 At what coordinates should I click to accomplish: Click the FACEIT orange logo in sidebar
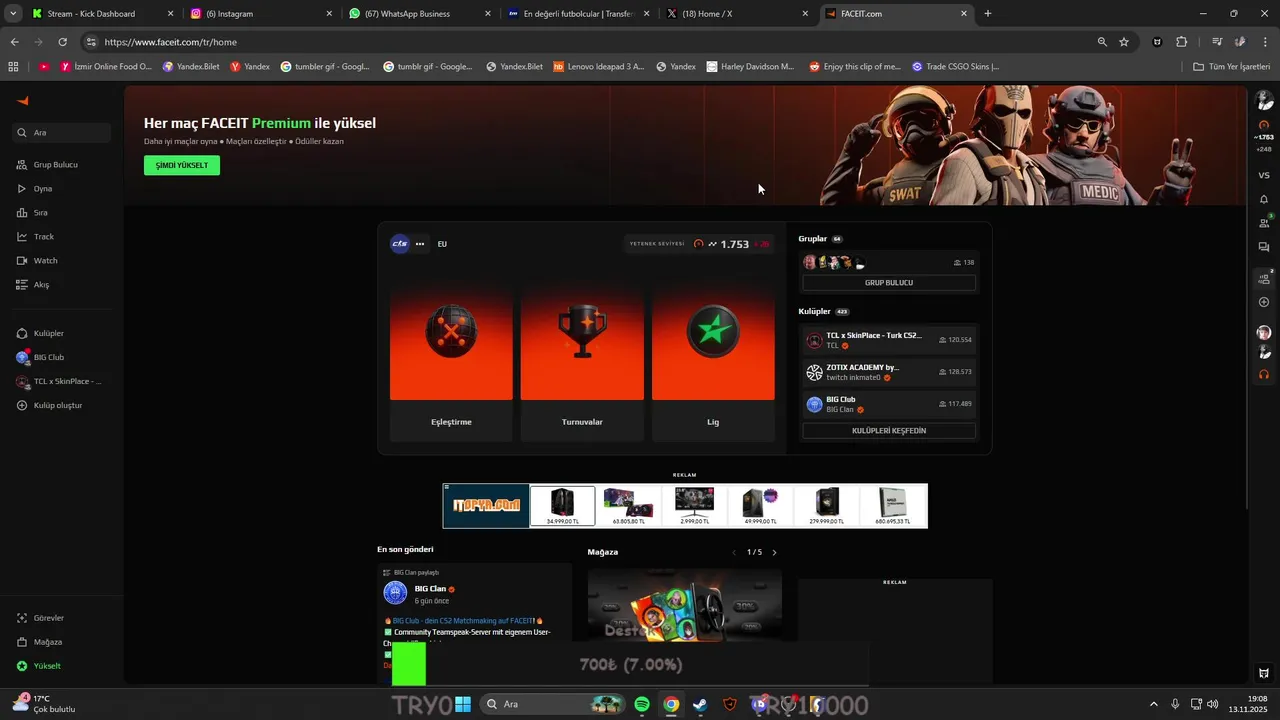[x=23, y=101]
